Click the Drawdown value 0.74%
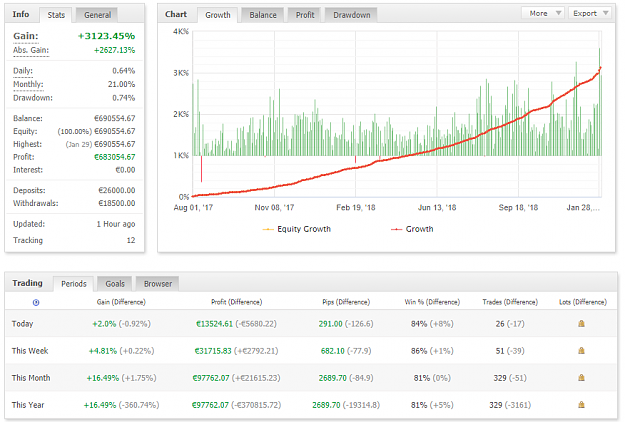The image size is (625, 422). click(x=124, y=98)
